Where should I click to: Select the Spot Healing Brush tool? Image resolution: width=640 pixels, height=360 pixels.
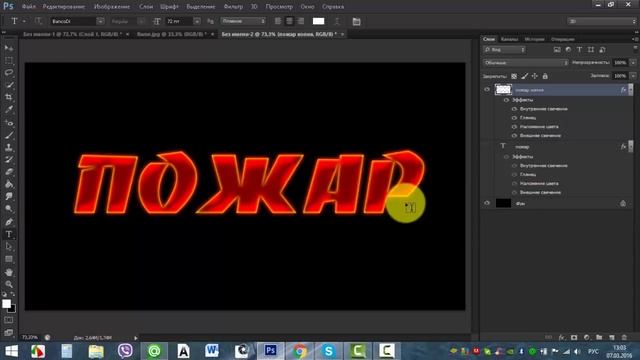[x=9, y=122]
